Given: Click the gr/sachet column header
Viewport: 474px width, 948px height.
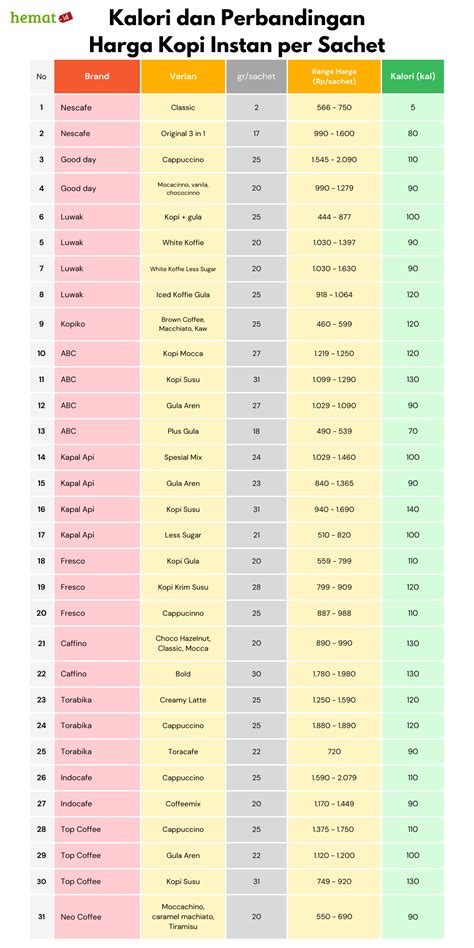Looking at the screenshot, I should [256, 76].
